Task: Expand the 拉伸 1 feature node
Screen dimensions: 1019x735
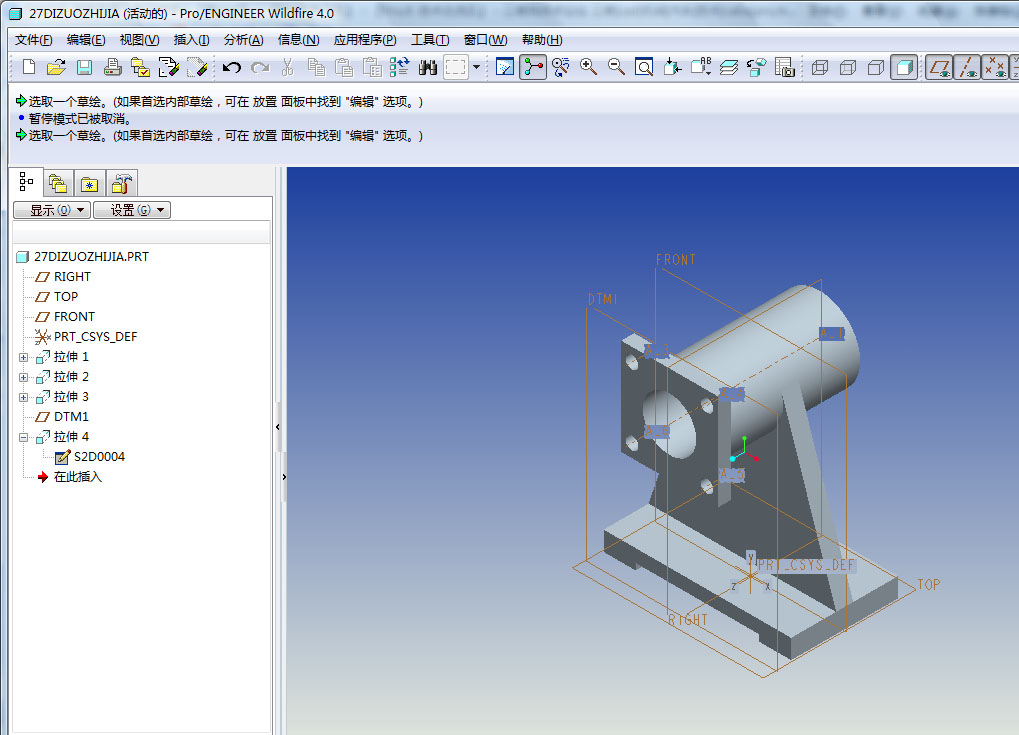Action: [x=23, y=357]
